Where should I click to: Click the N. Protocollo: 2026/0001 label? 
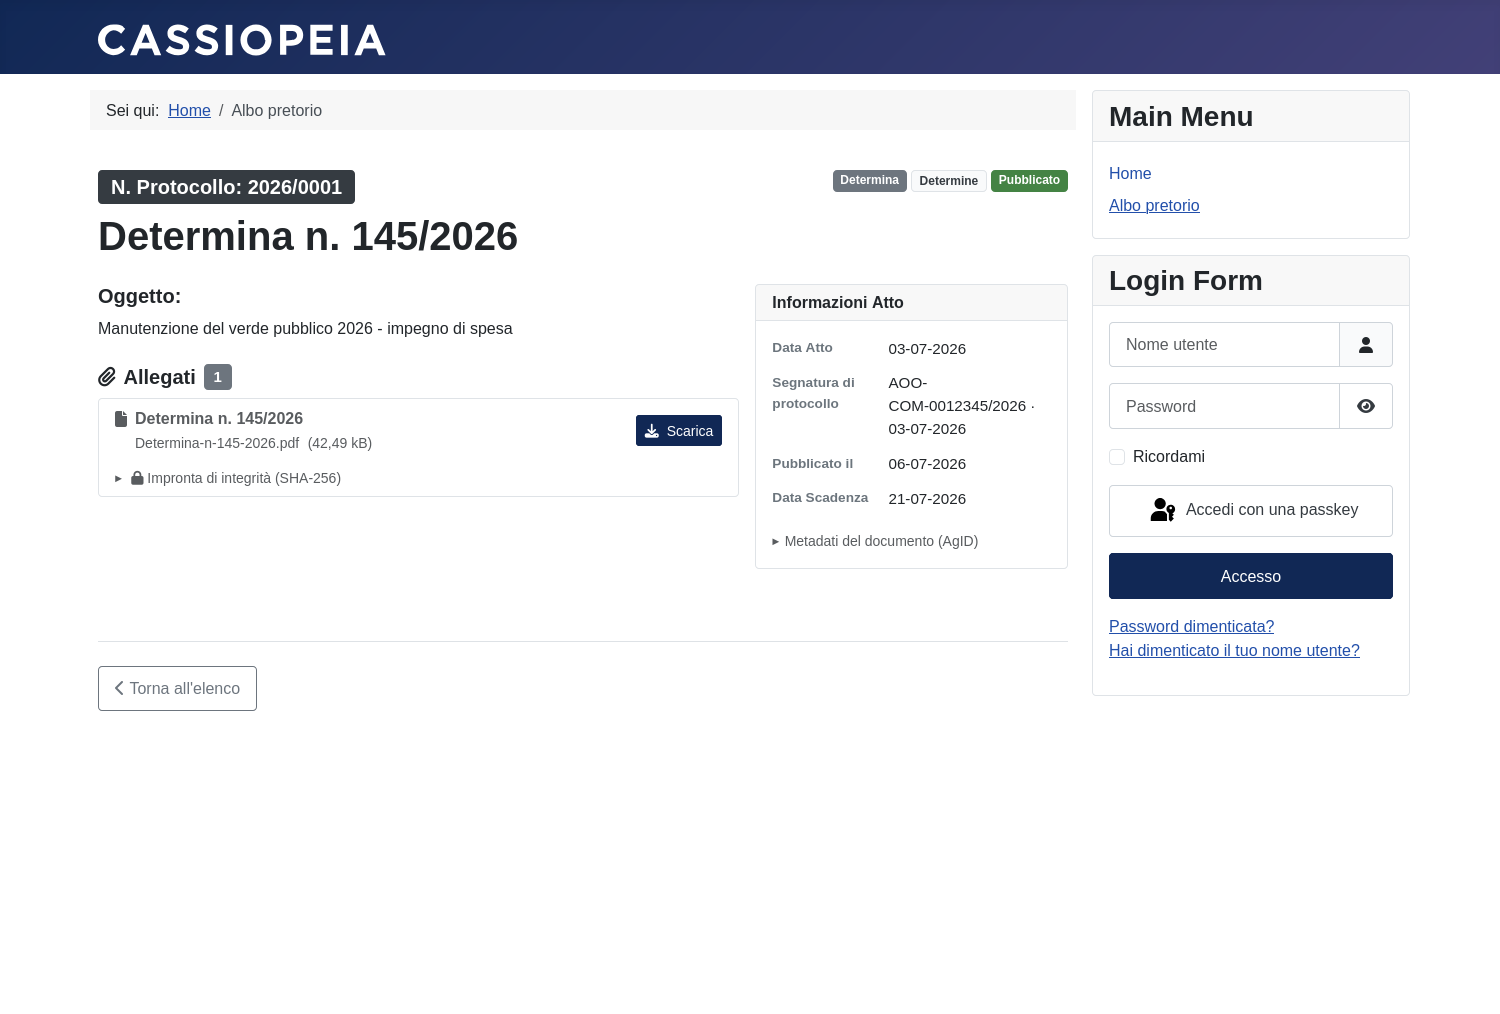226,187
